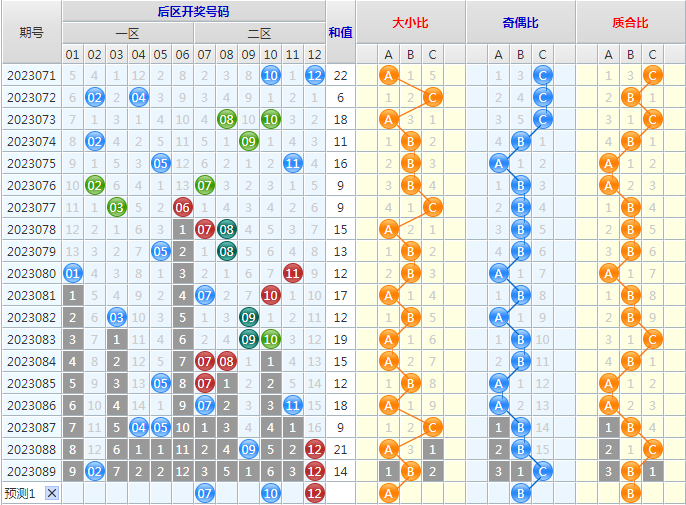Click ball 01 in row 2023080
686x505 pixels.
[73, 274]
